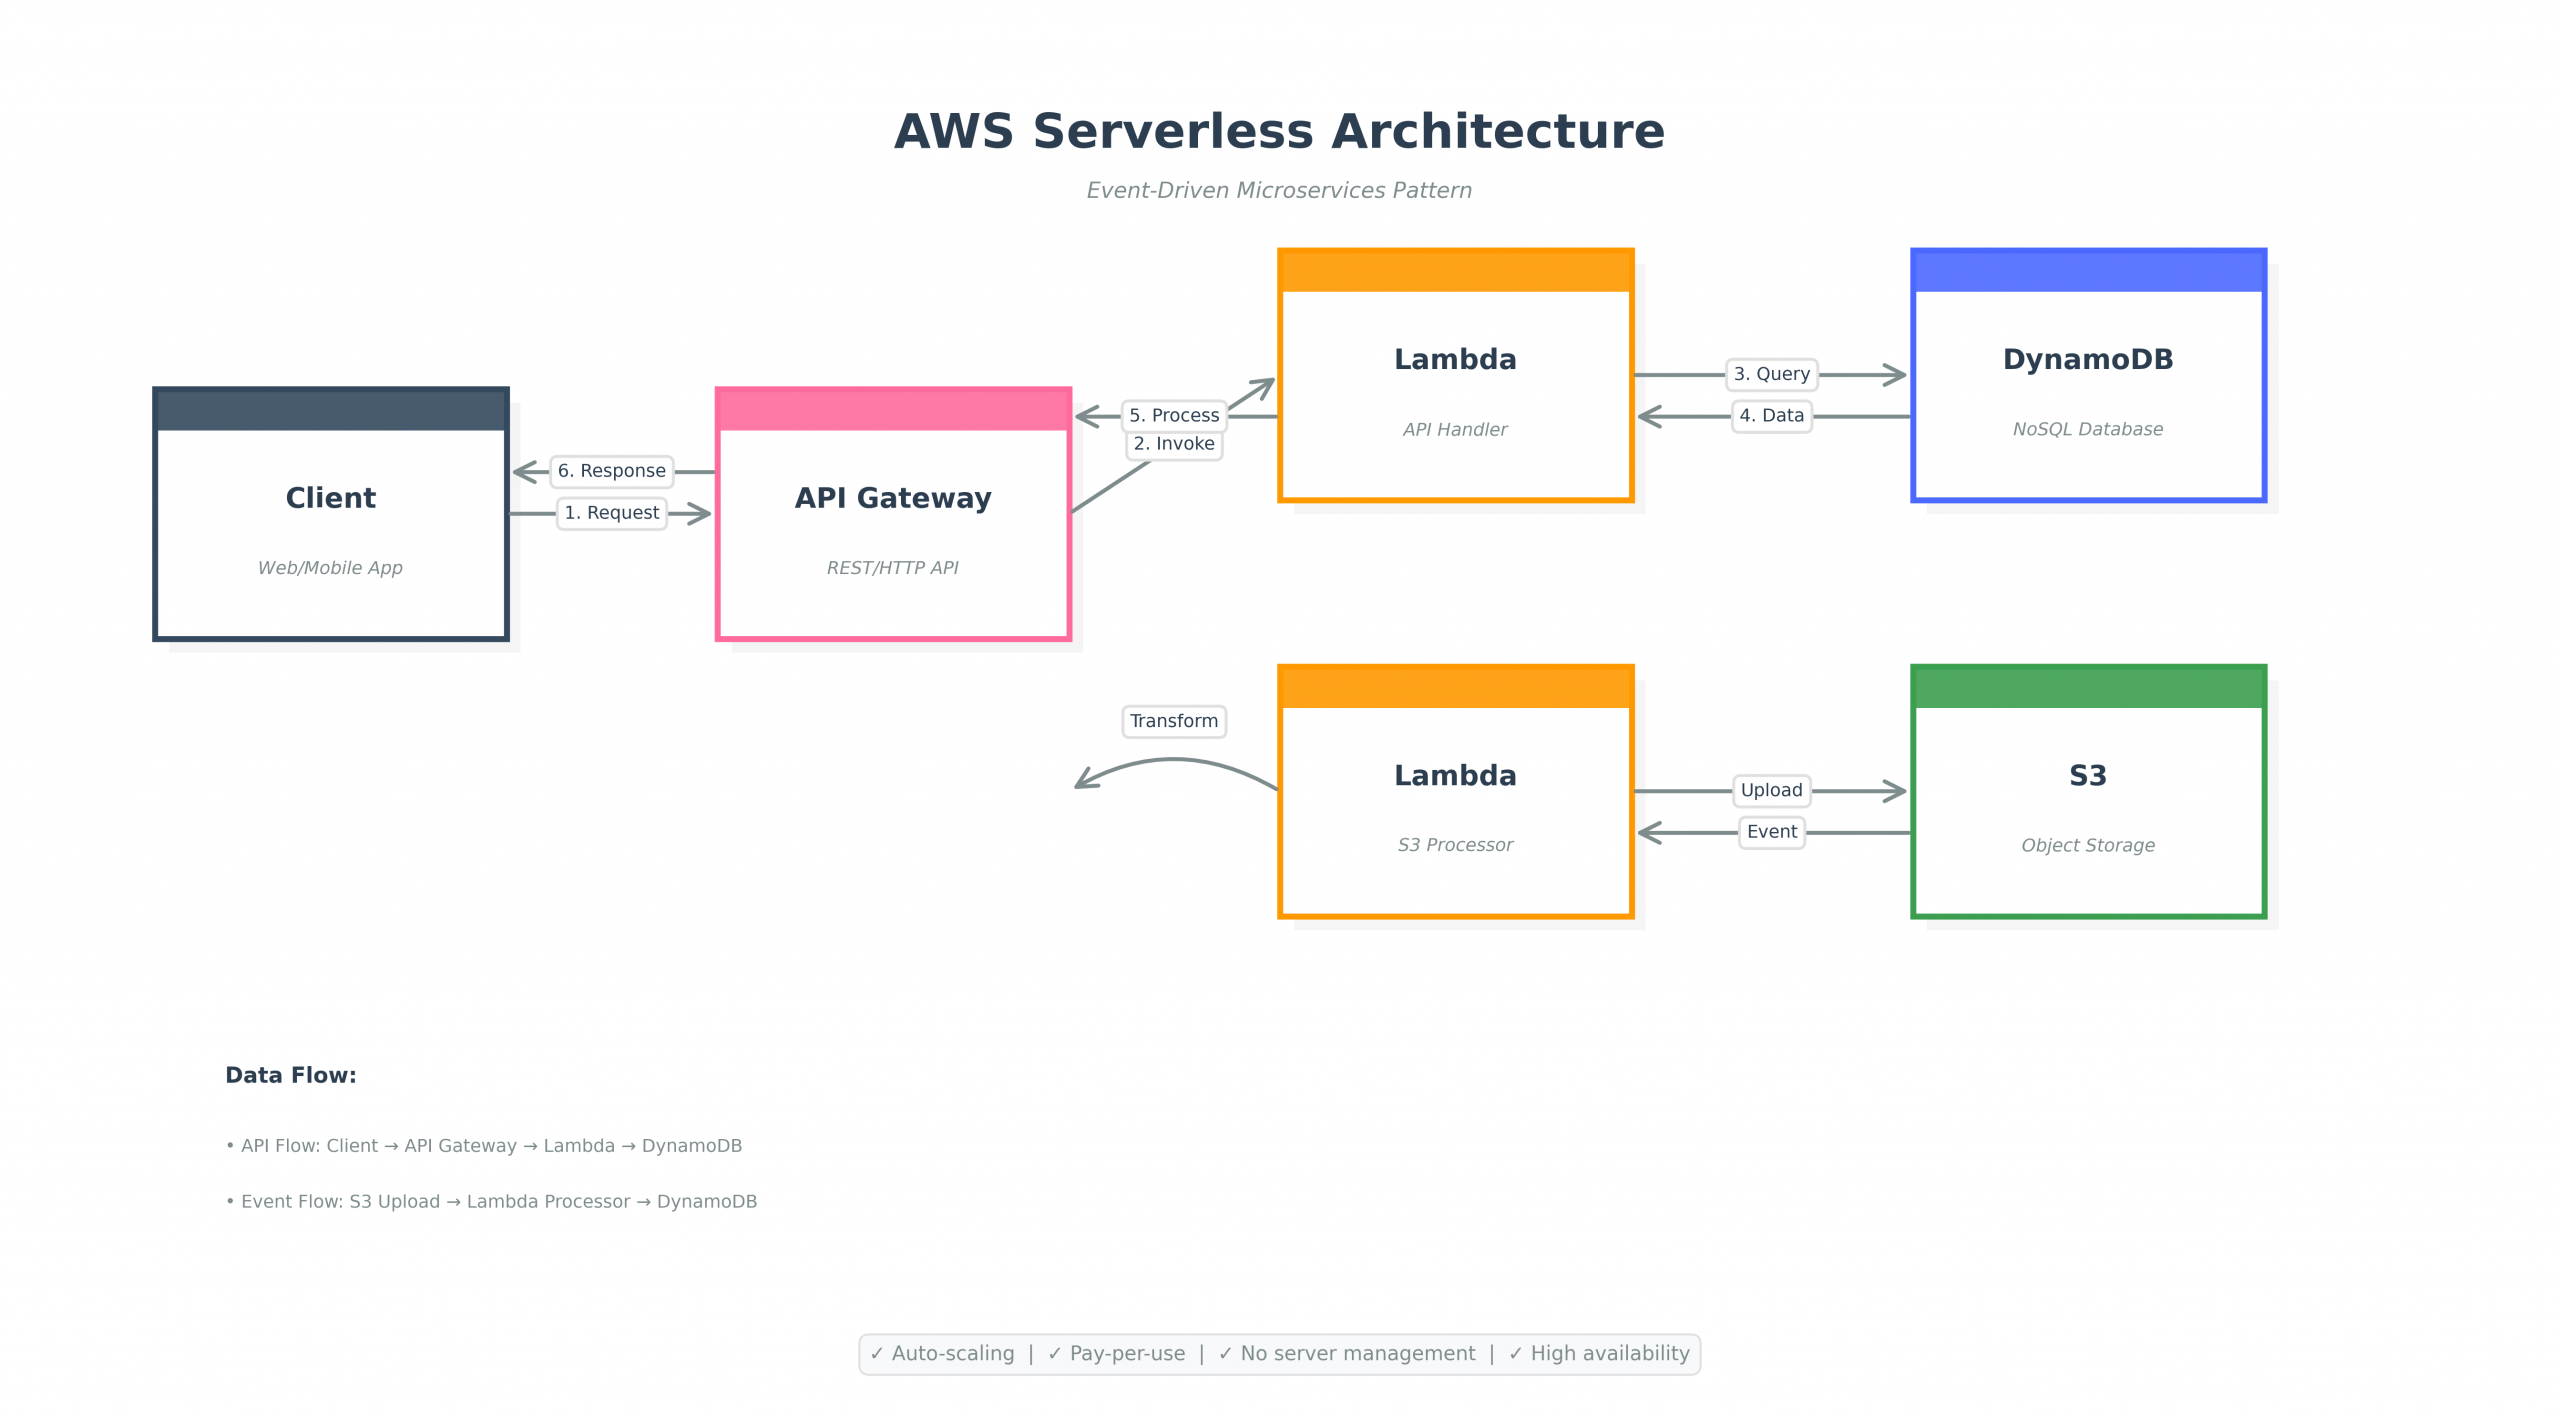The image size is (2560, 1416).
Task: Click the Auto-scaling features footer box
Action: click(x=1279, y=1354)
